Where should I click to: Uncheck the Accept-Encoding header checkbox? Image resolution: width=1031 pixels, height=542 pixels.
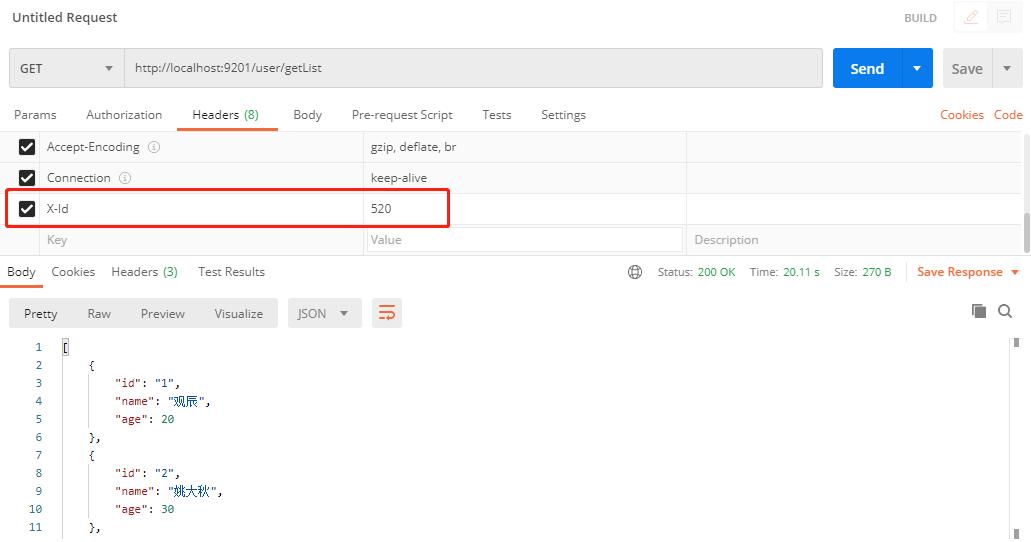click(x=27, y=147)
